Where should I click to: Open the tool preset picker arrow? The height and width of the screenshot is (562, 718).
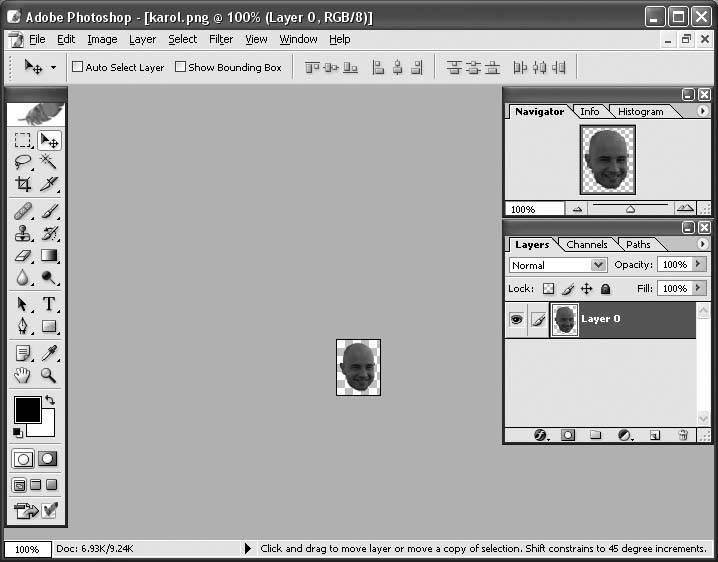pos(54,67)
